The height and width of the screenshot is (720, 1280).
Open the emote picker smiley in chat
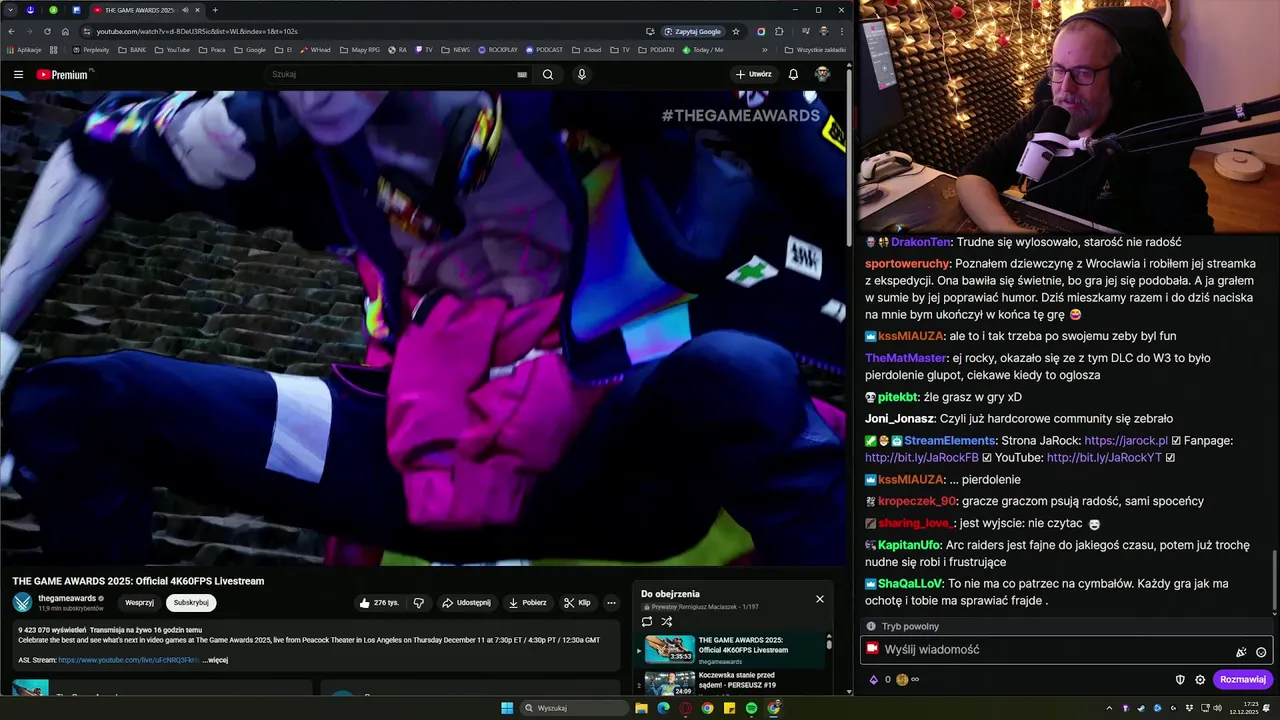pos(1261,652)
